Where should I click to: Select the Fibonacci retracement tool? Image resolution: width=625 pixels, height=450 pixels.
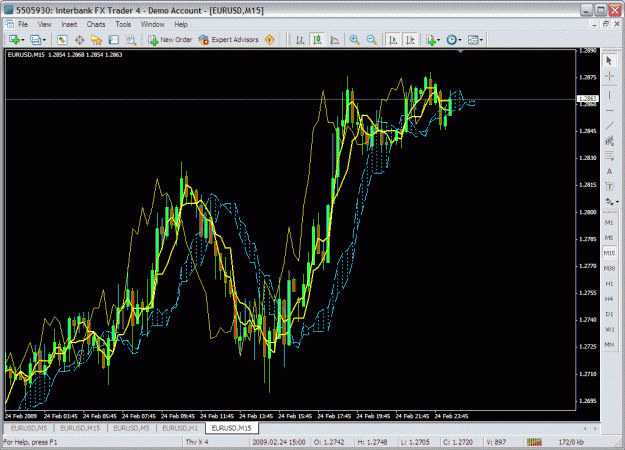[609, 156]
